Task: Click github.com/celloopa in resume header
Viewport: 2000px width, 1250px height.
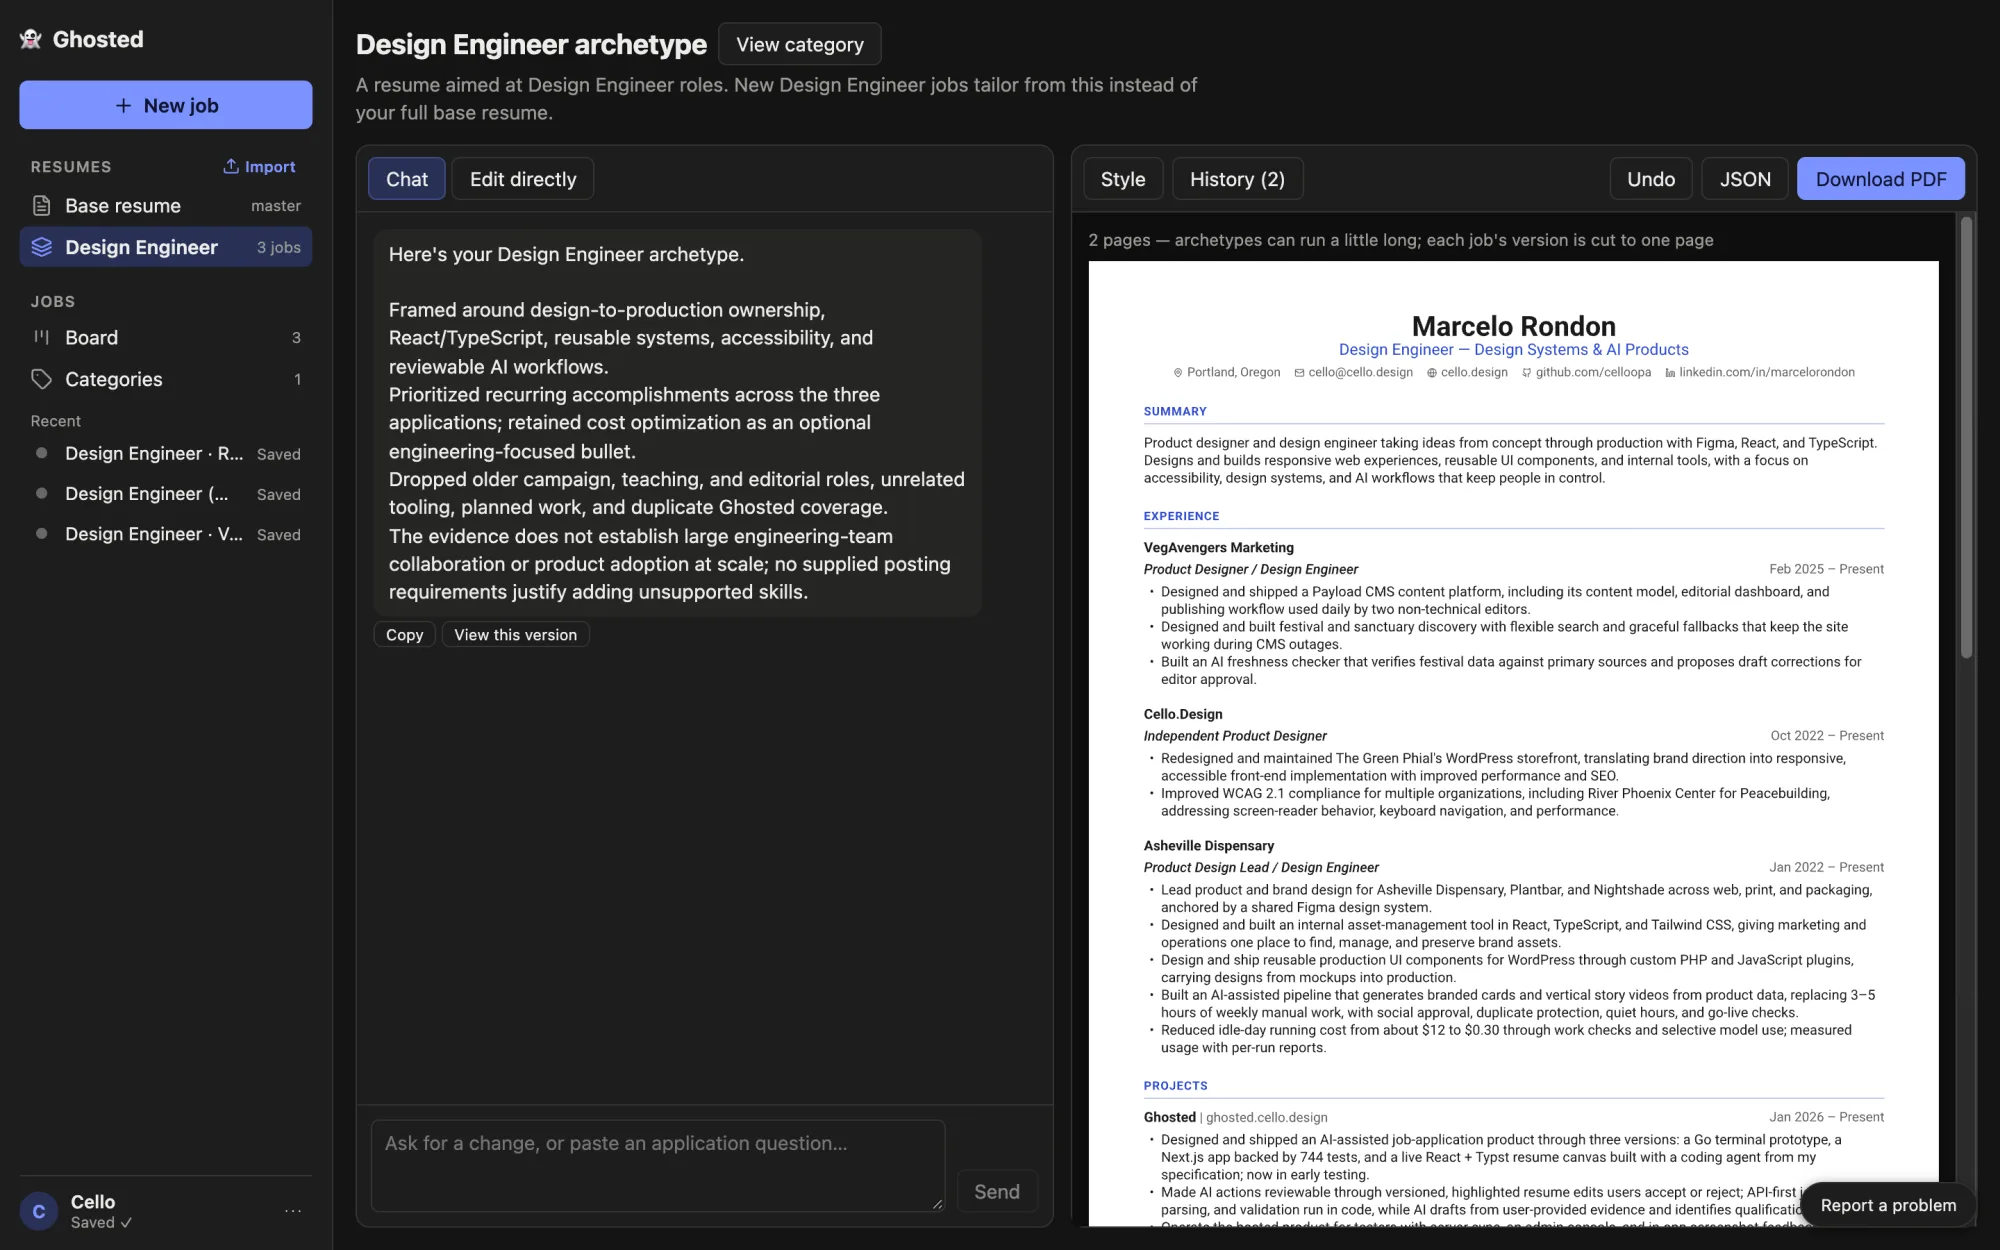Action: click(1593, 373)
